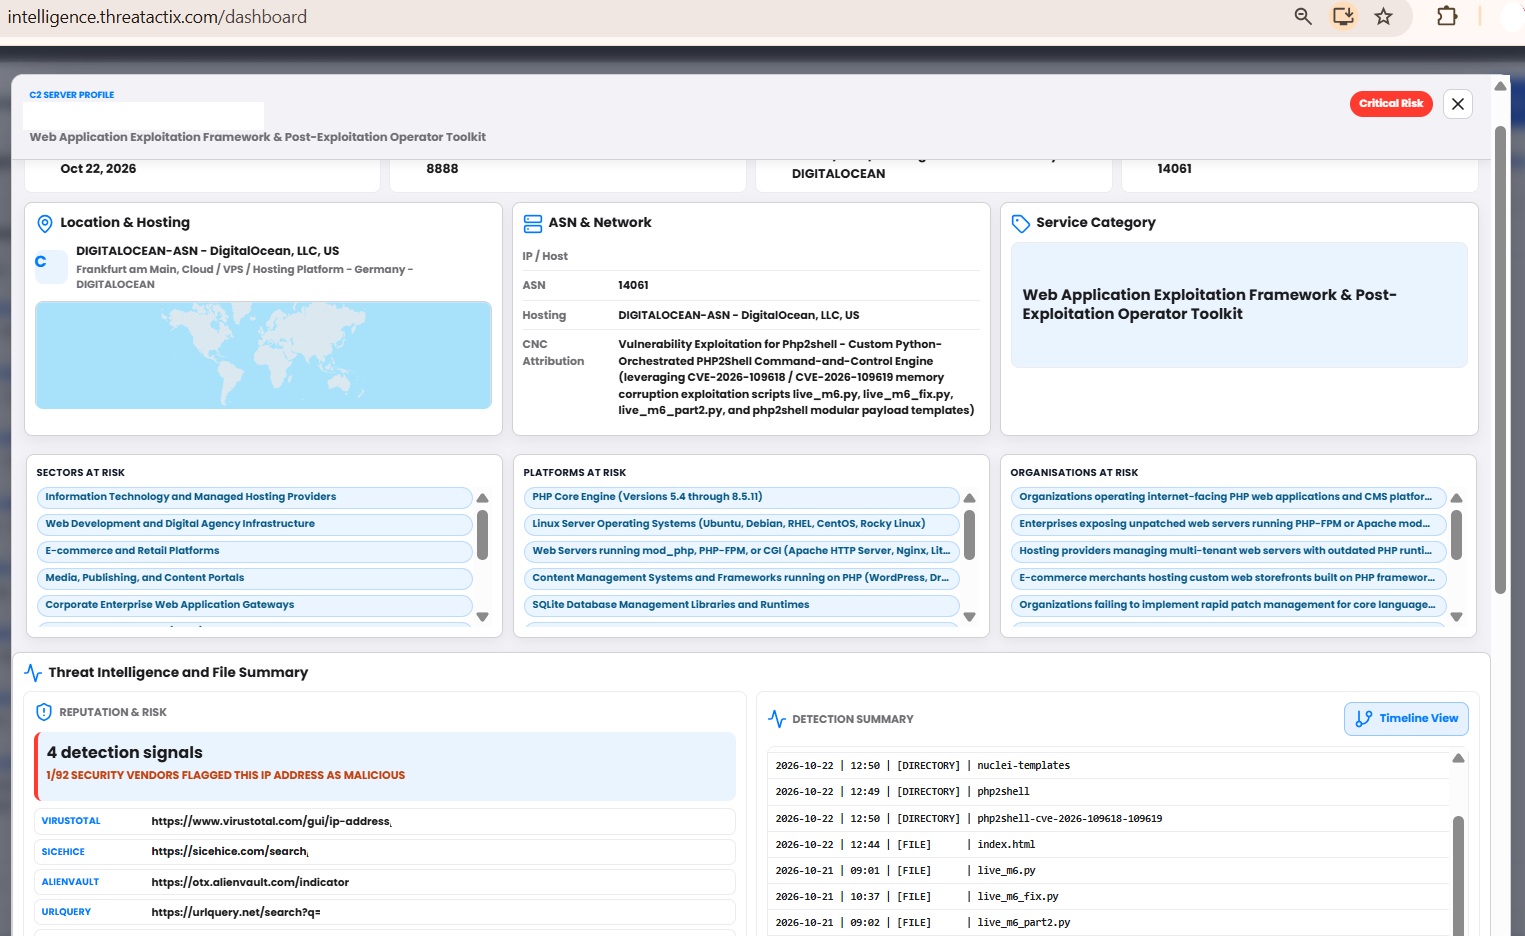The height and width of the screenshot is (936, 1525).
Task: Open Timeline View
Action: (x=1406, y=718)
